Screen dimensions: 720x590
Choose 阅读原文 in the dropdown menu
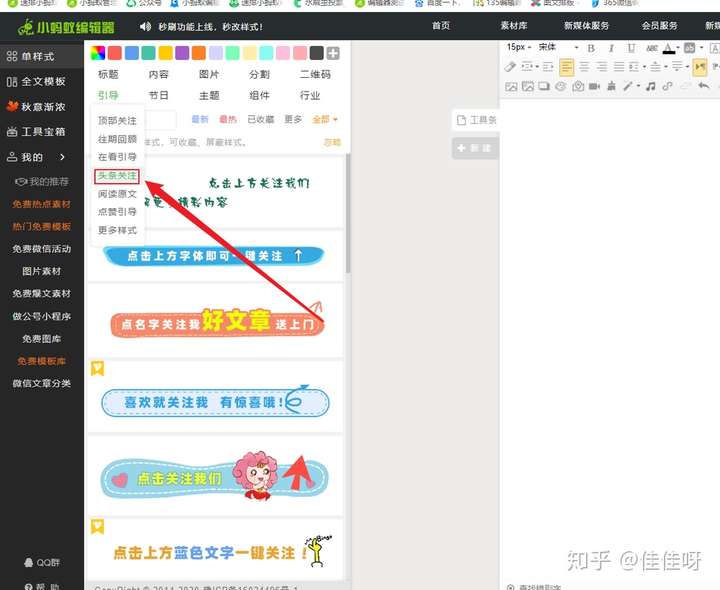pos(117,194)
